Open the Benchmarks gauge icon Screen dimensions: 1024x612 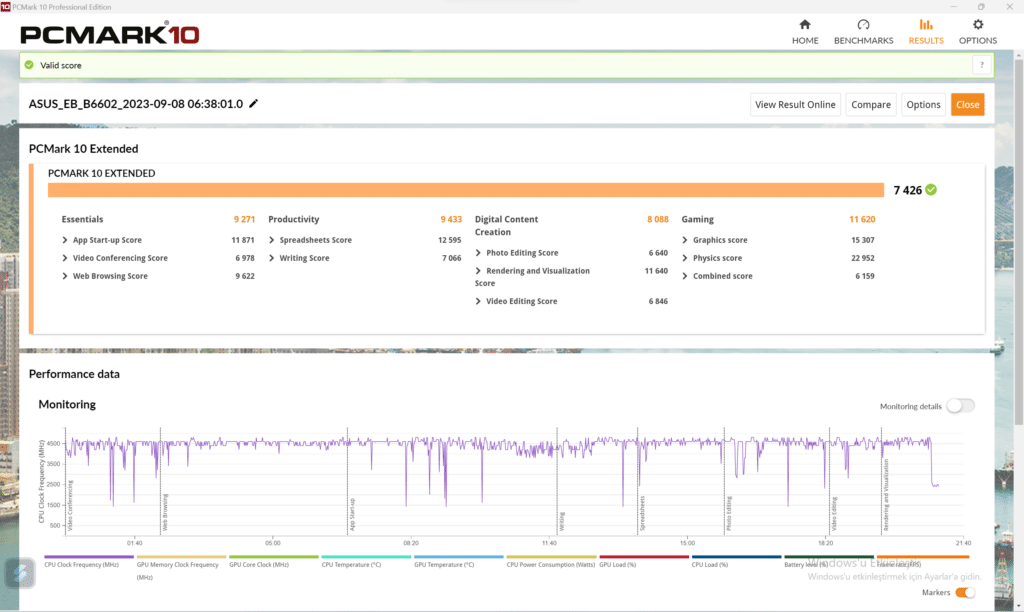(x=863, y=25)
